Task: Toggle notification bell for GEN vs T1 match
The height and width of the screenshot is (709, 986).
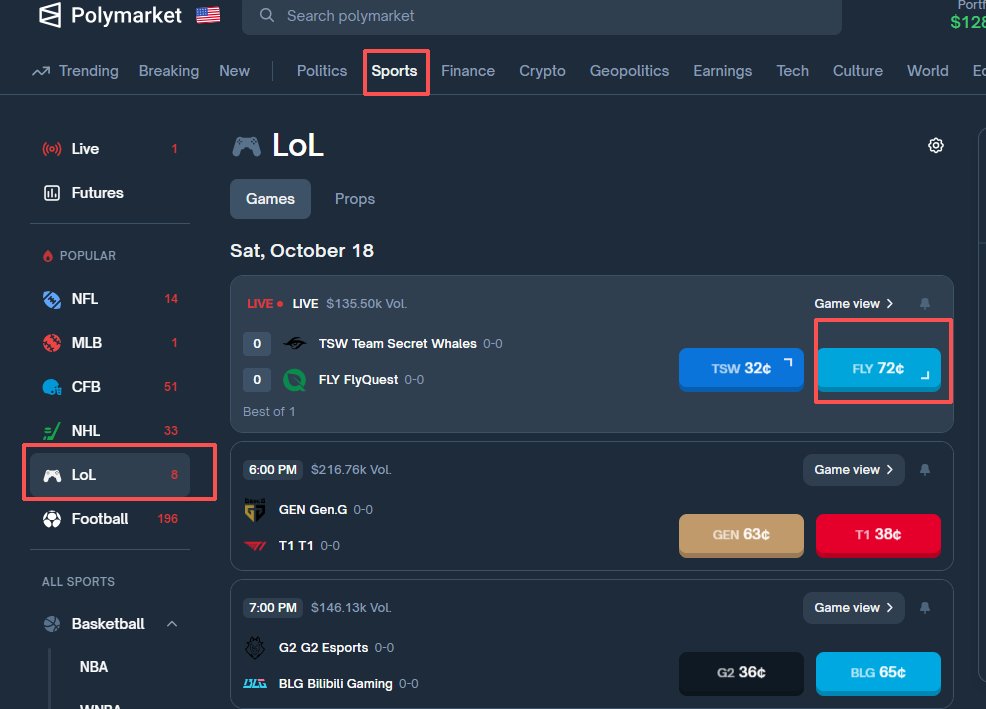Action: point(924,469)
